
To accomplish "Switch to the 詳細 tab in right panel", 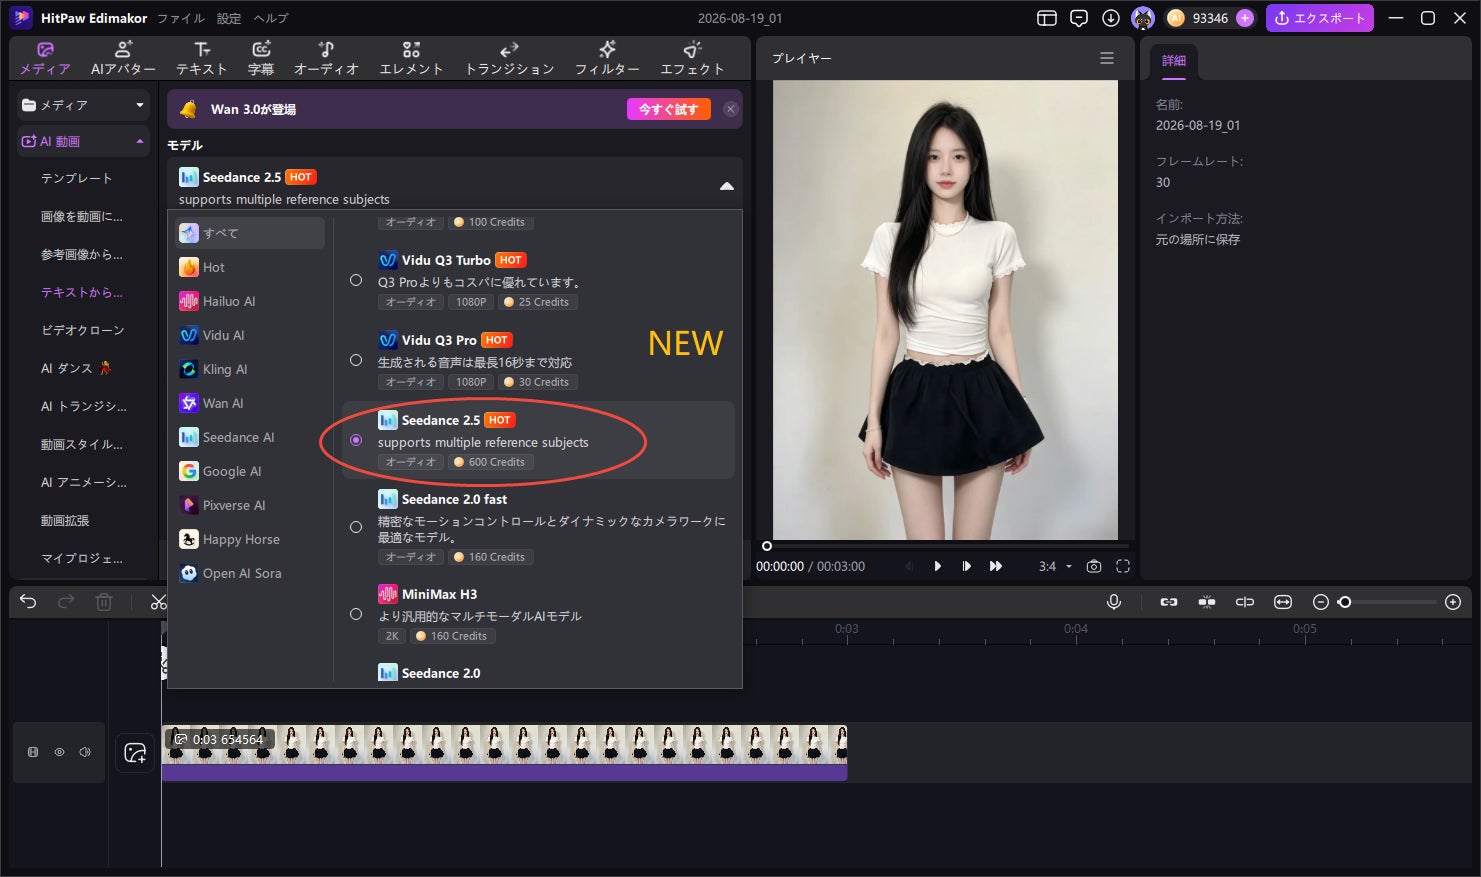I will (x=1174, y=61).
